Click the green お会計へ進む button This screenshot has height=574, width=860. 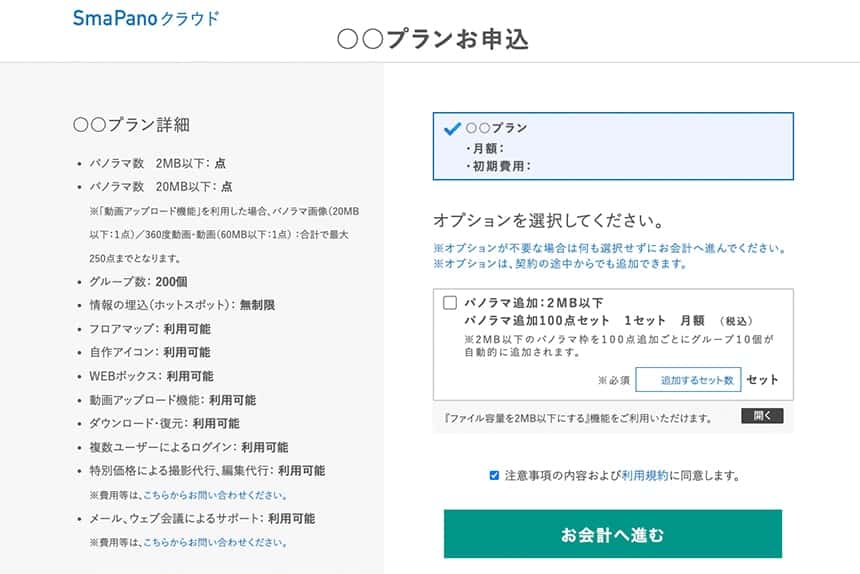[613, 534]
